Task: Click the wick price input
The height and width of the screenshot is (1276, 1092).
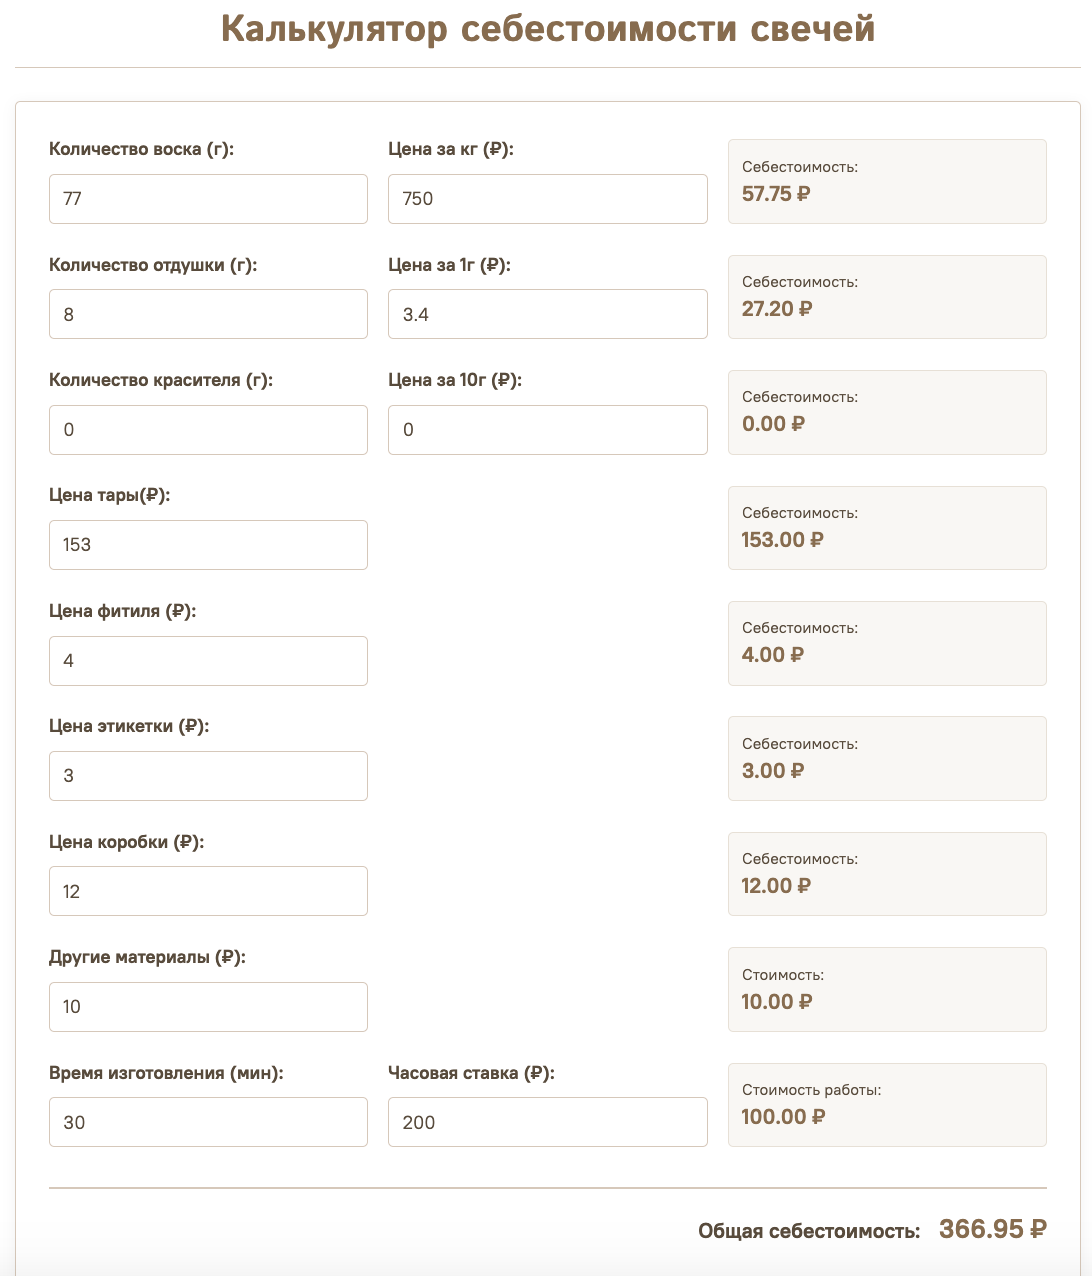Action: [208, 661]
